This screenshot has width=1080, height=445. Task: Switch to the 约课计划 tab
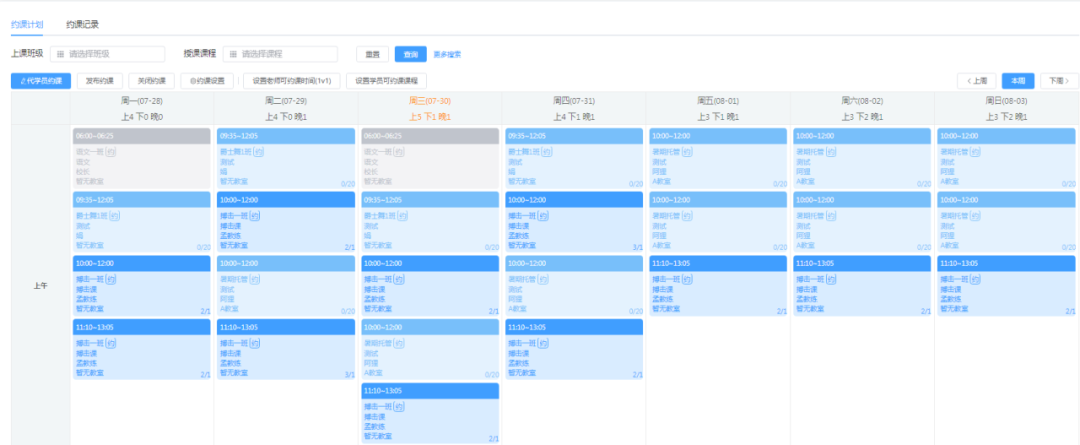click(x=27, y=24)
